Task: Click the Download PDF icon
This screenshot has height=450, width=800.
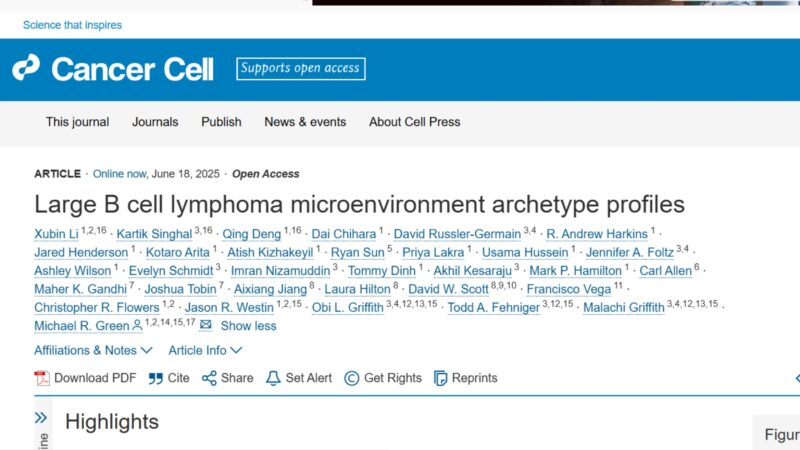Action: coord(42,378)
